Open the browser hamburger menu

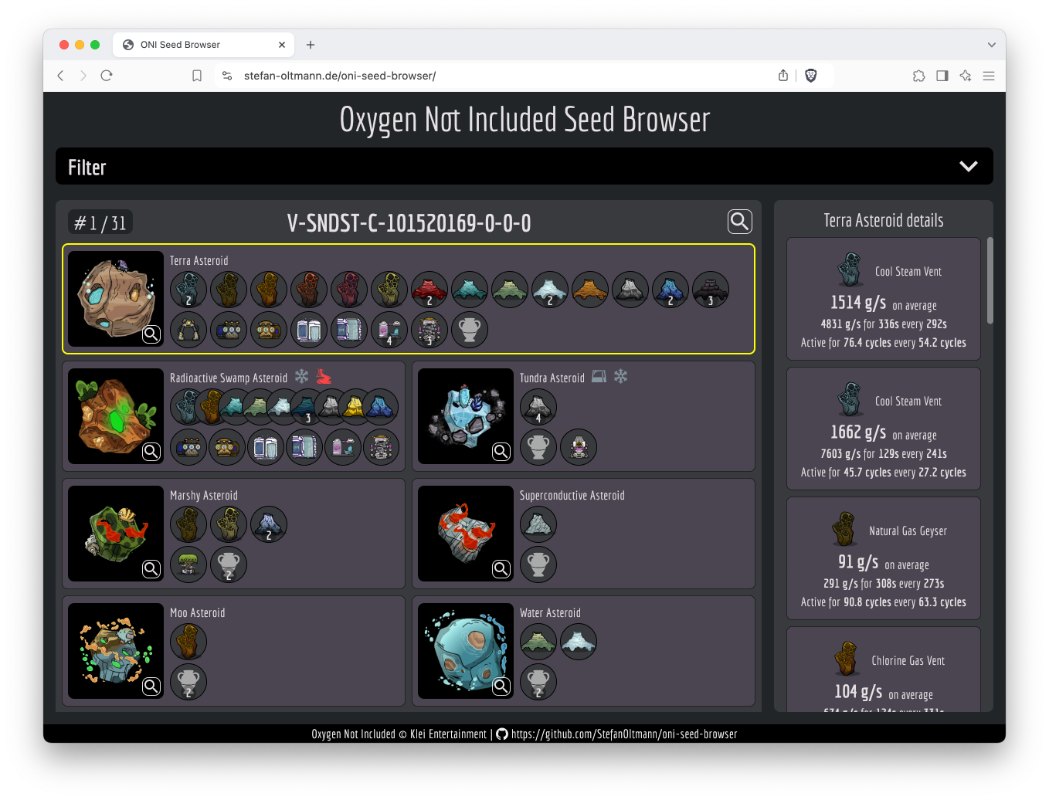[988, 76]
